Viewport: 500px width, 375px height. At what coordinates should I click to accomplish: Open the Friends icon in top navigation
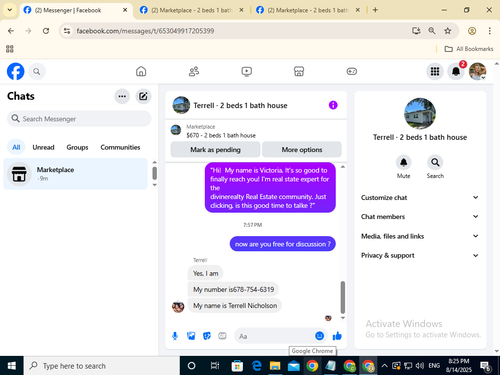(194, 71)
